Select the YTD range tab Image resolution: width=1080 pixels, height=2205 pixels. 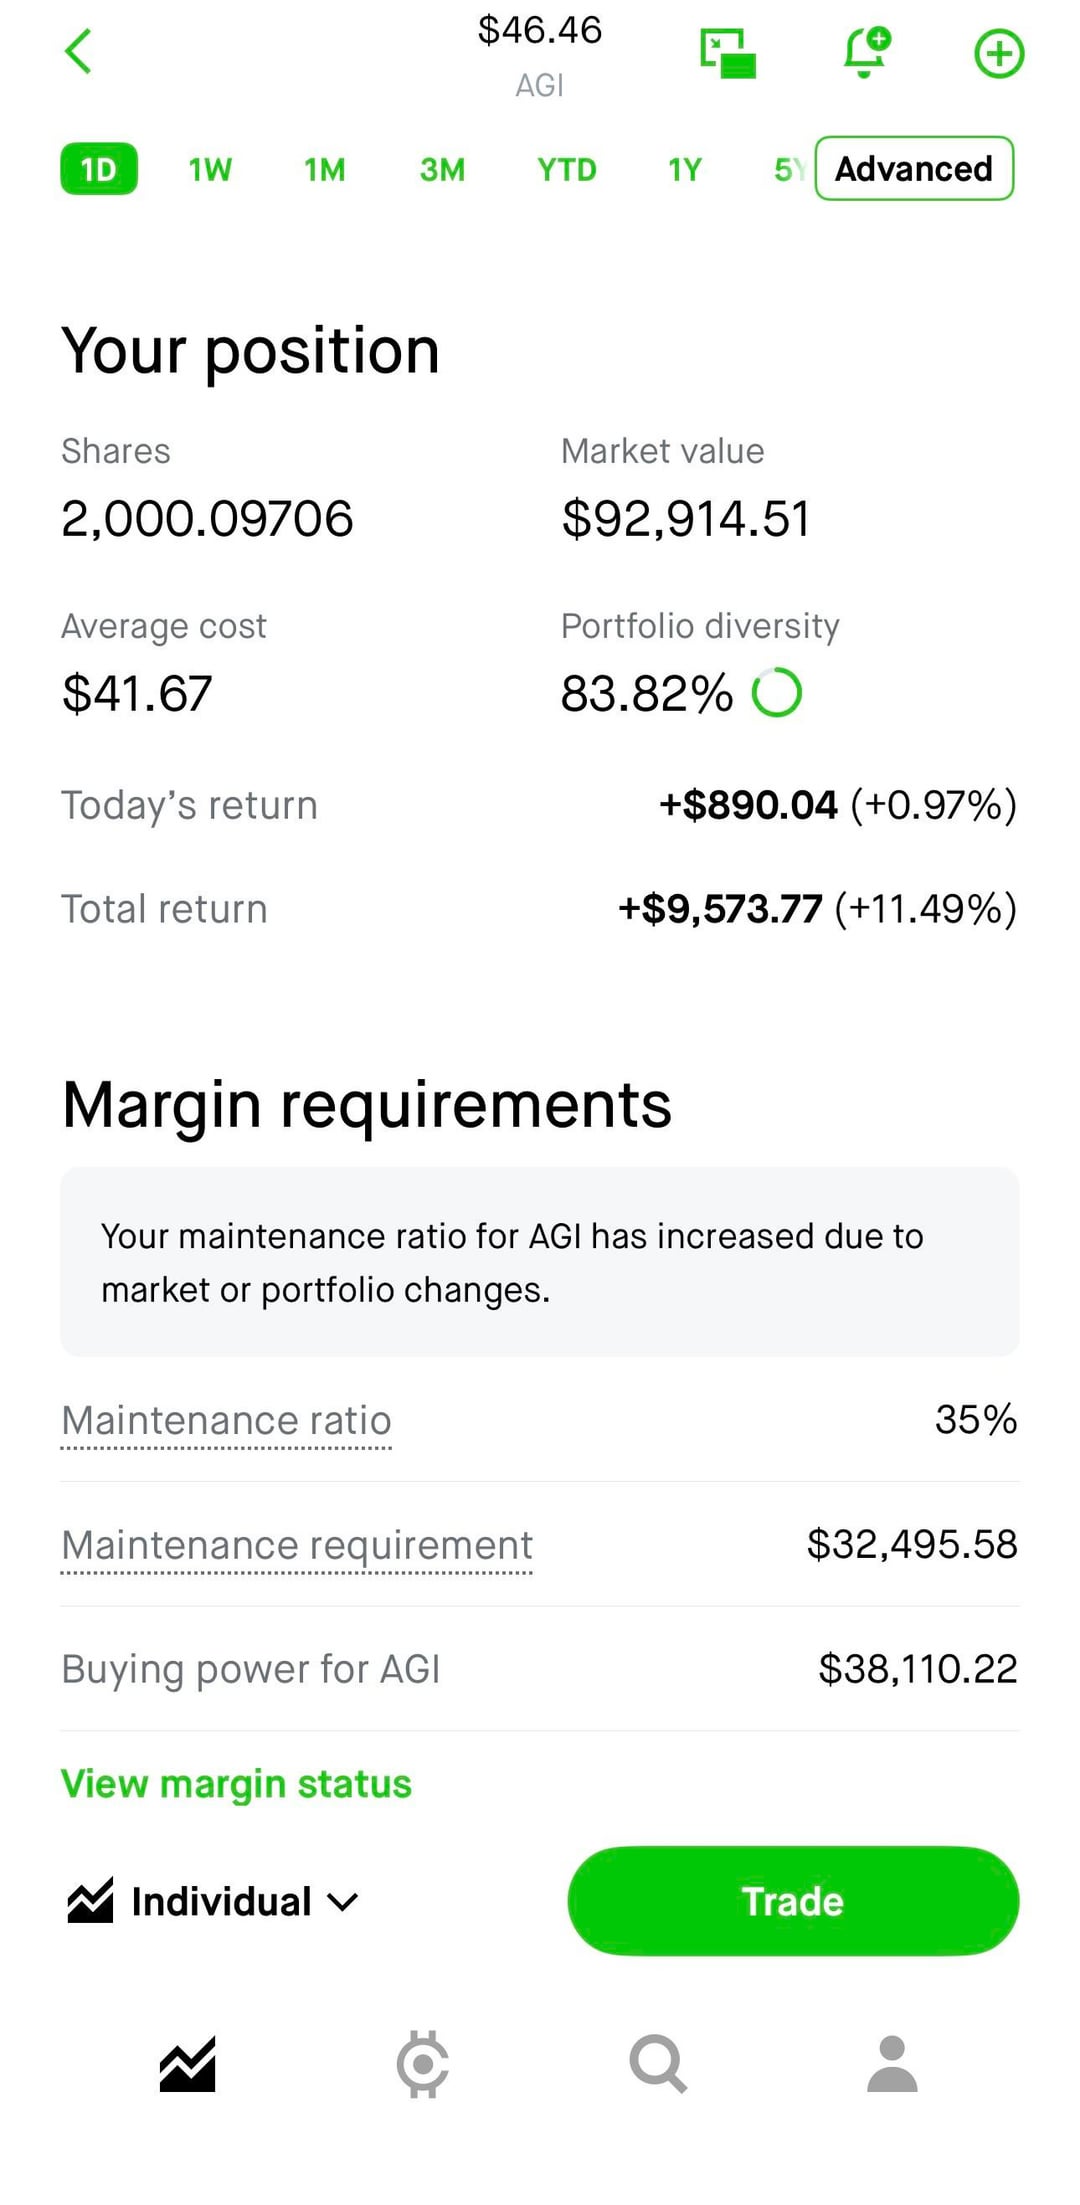point(566,170)
